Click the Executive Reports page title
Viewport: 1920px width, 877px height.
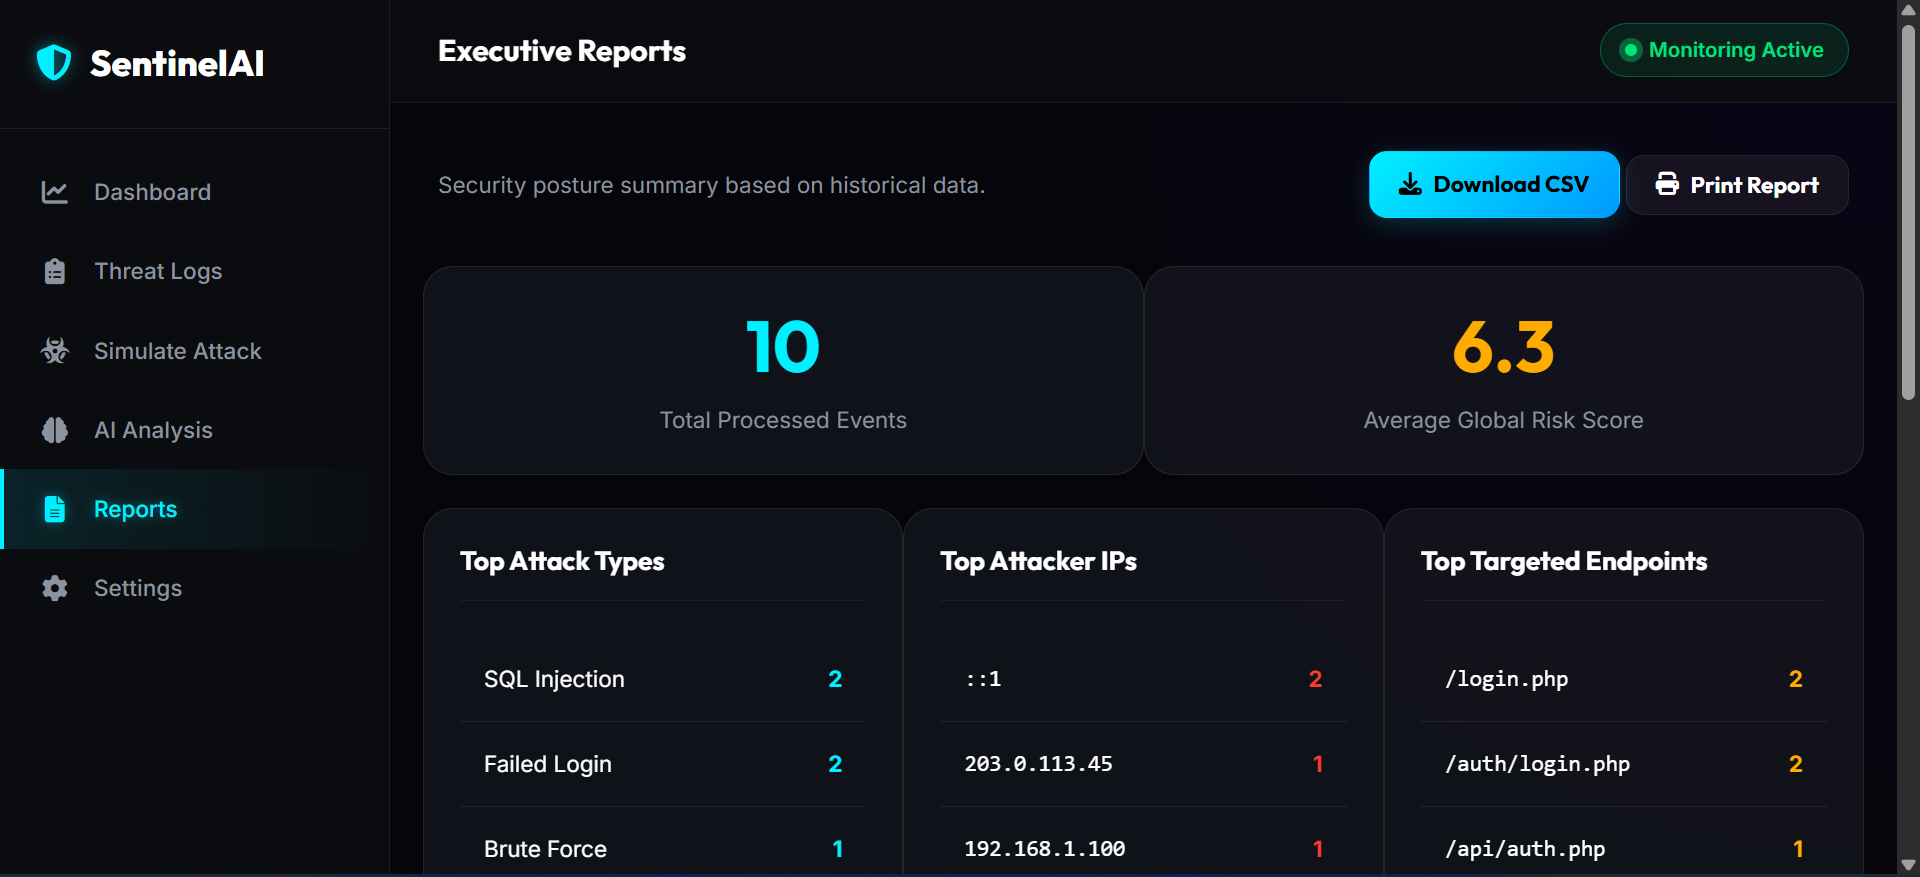(x=562, y=51)
